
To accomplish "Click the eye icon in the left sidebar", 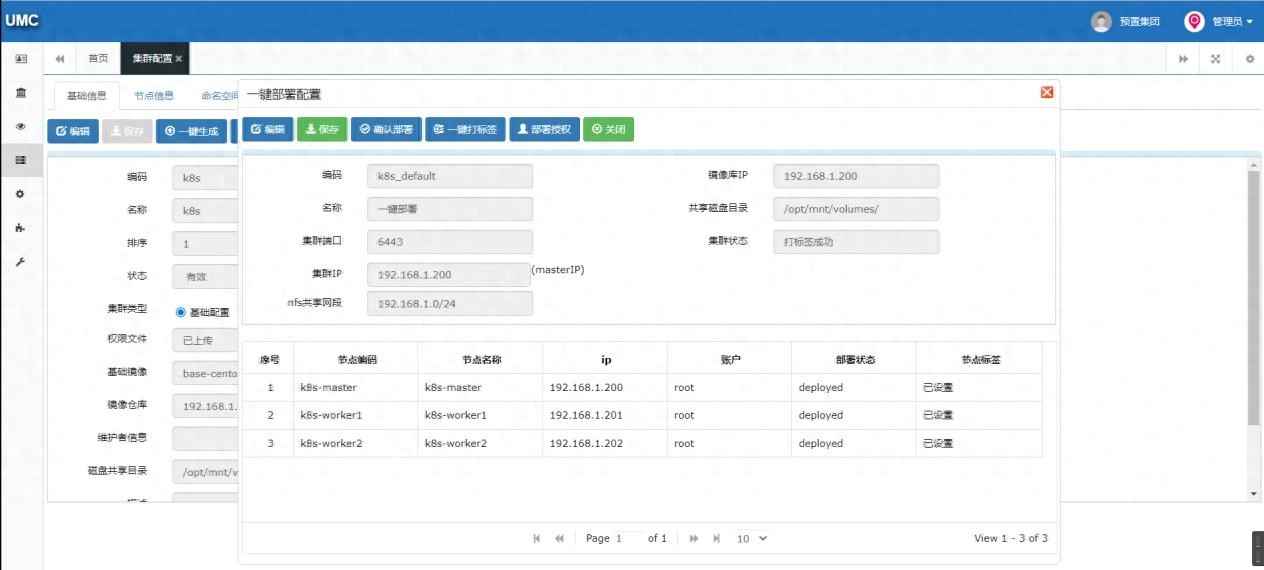I will pyautogui.click(x=21, y=127).
